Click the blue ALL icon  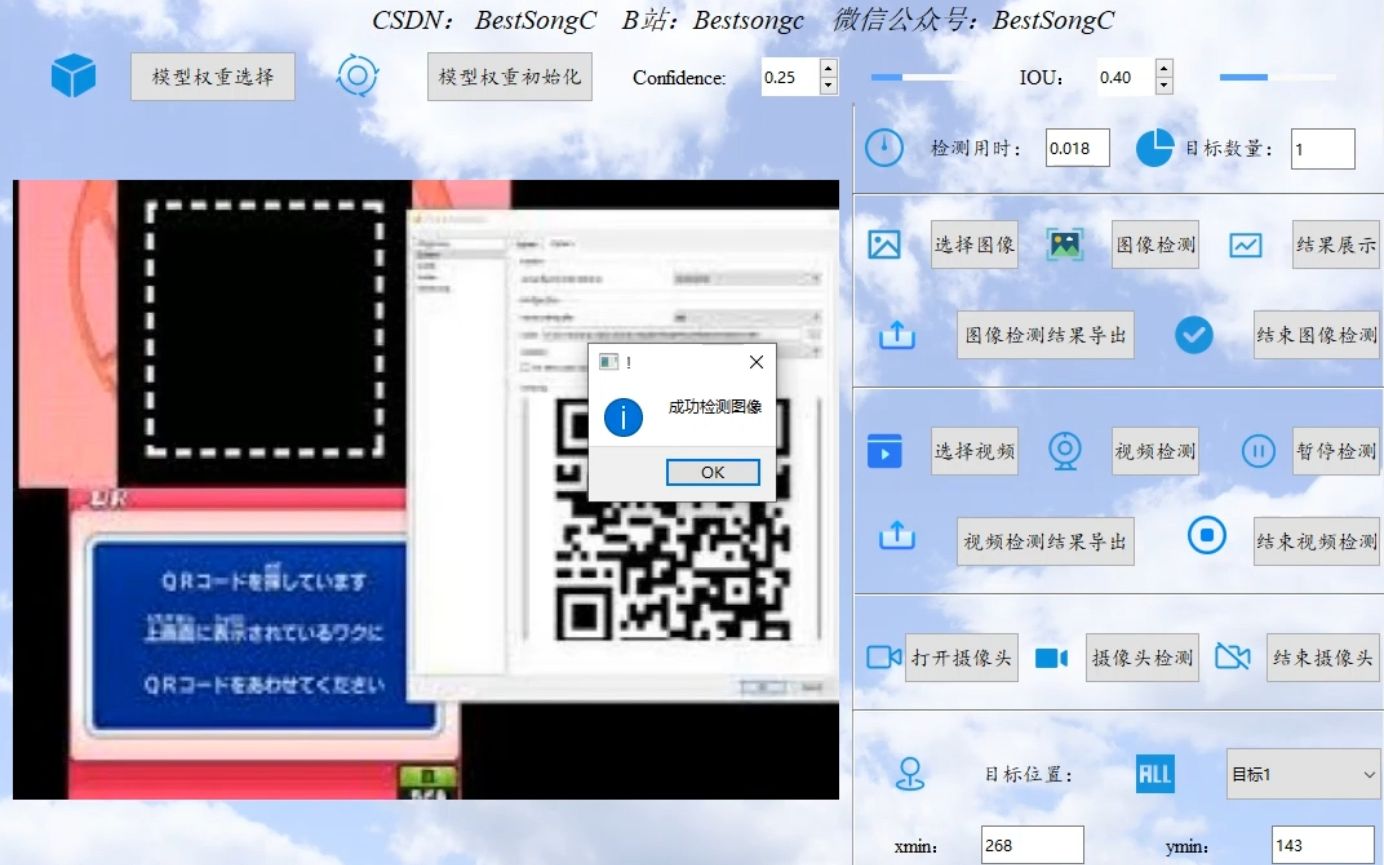tap(1155, 774)
